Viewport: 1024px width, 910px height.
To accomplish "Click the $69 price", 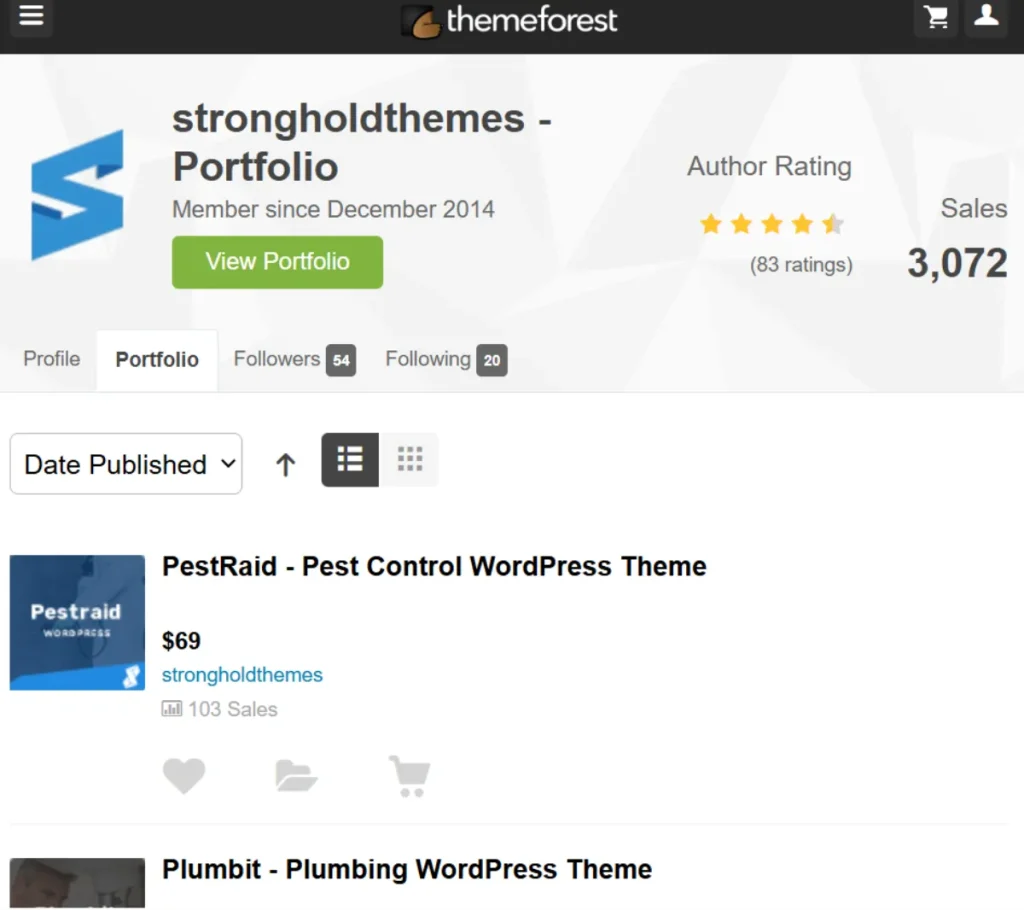I will [181, 641].
